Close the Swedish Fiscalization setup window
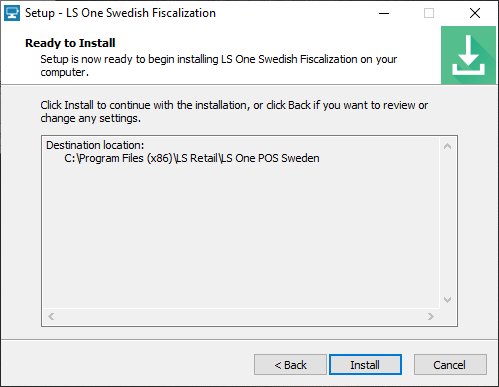The image size is (499, 387). click(475, 13)
